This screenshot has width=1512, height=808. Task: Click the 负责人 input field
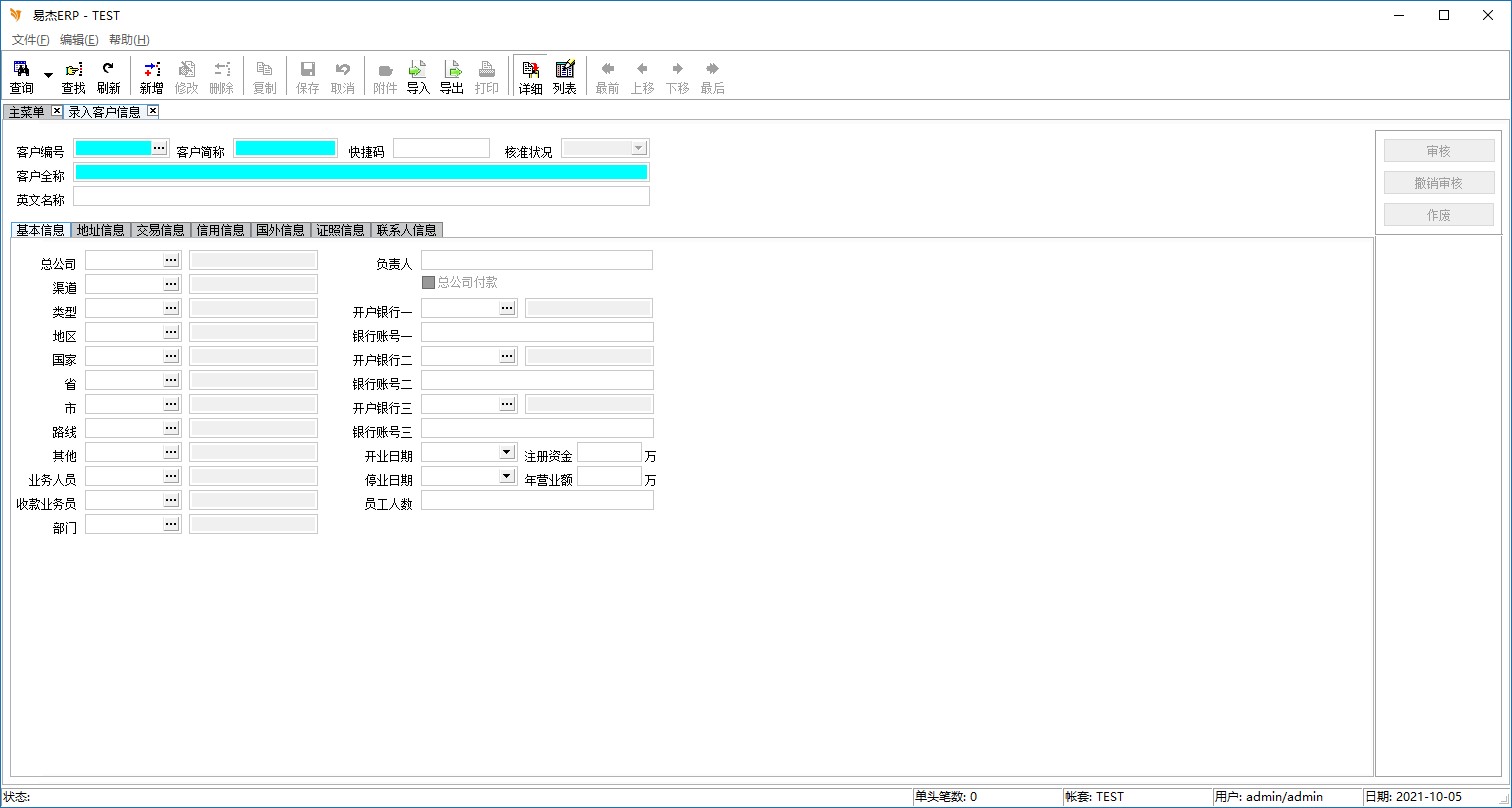click(536, 260)
